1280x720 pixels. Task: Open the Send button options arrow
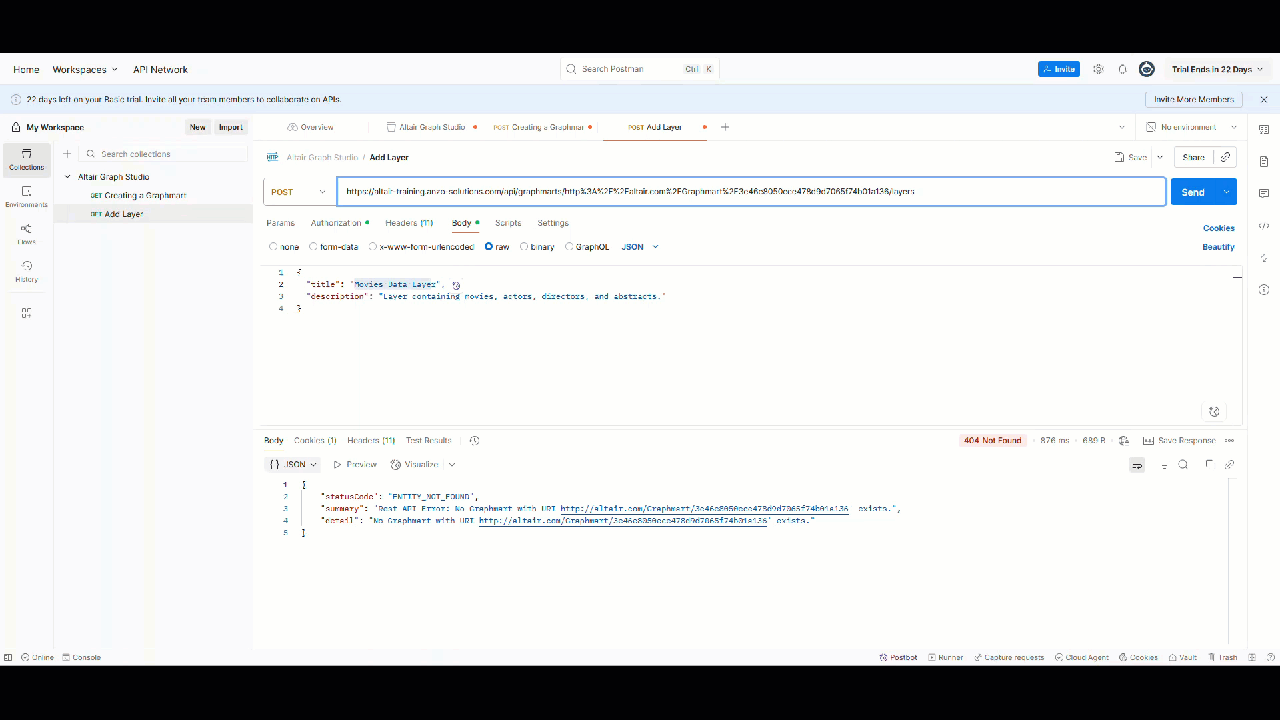(x=1227, y=192)
